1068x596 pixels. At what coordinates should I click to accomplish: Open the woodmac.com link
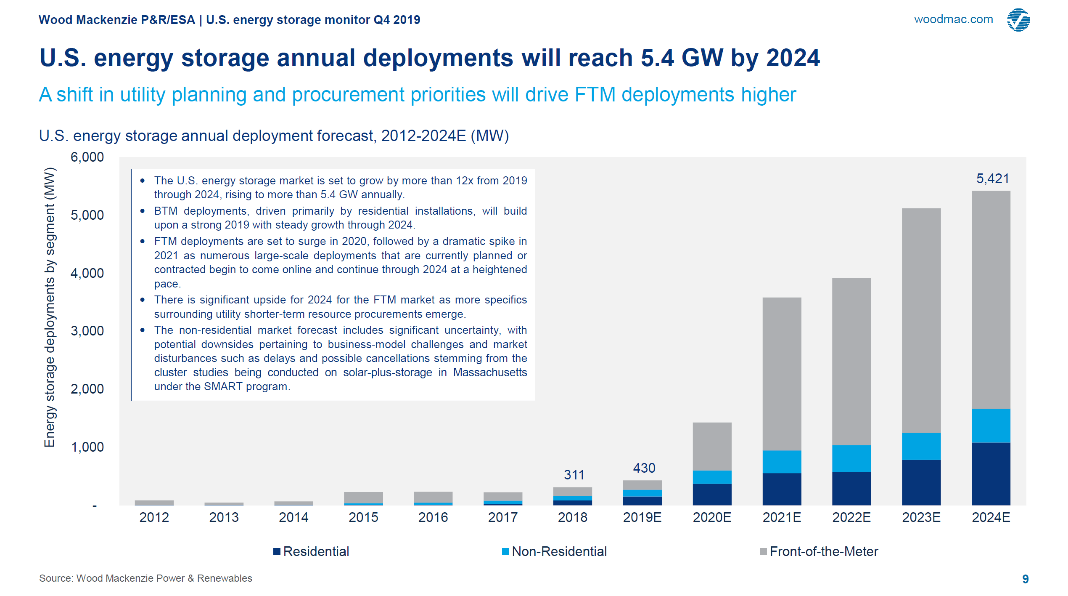[x=953, y=19]
